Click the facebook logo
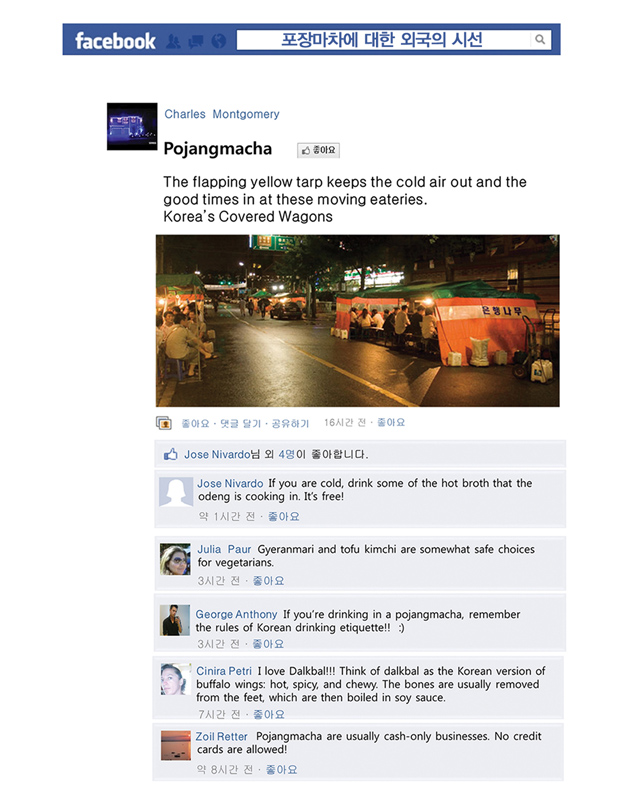Screen dimensions: 623x800 coord(115,41)
